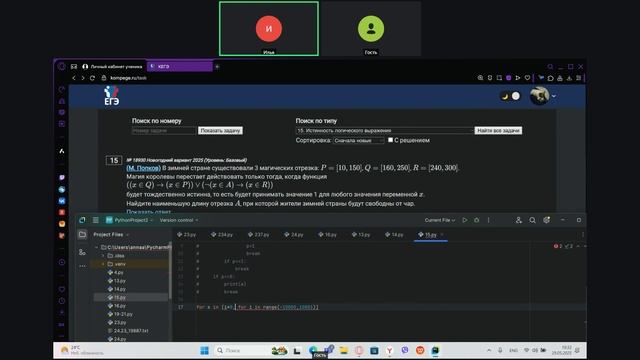Screen dimensions: 640x360
Task: Open browser downloads icon
Action: click(x=569, y=78)
